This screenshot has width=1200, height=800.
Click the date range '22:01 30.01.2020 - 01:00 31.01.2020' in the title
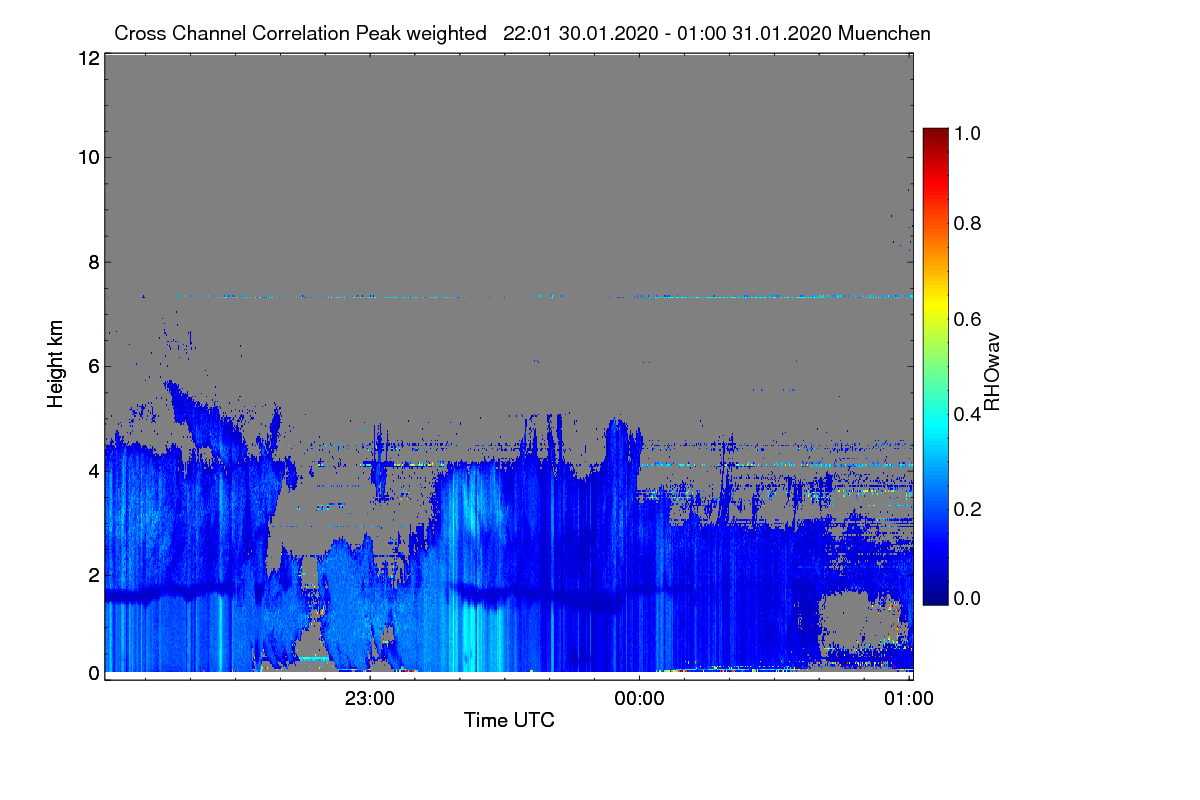(x=668, y=33)
